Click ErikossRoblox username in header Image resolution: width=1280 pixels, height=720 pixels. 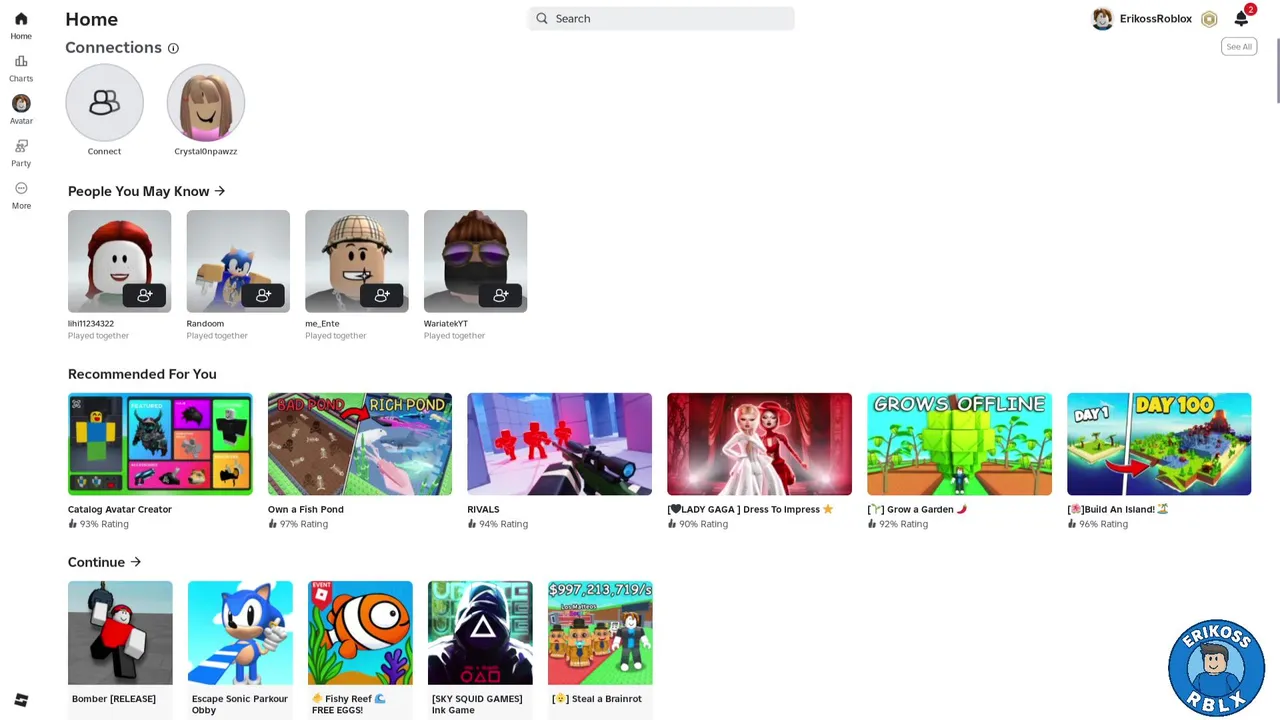pos(1155,19)
